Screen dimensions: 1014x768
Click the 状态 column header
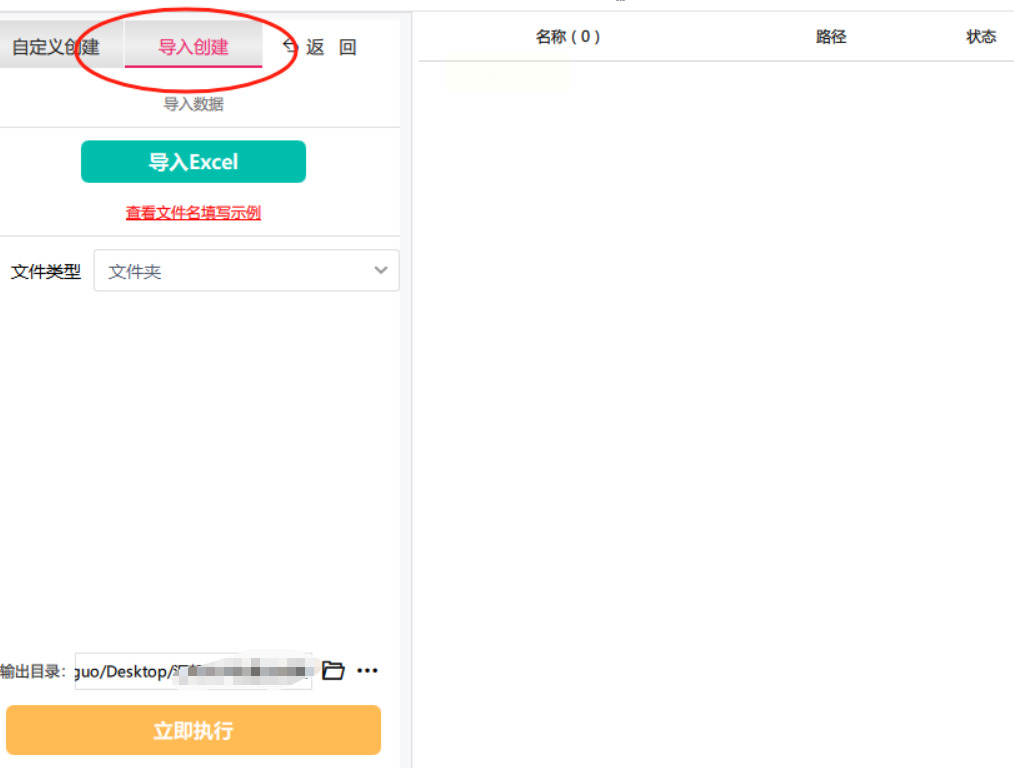981,37
